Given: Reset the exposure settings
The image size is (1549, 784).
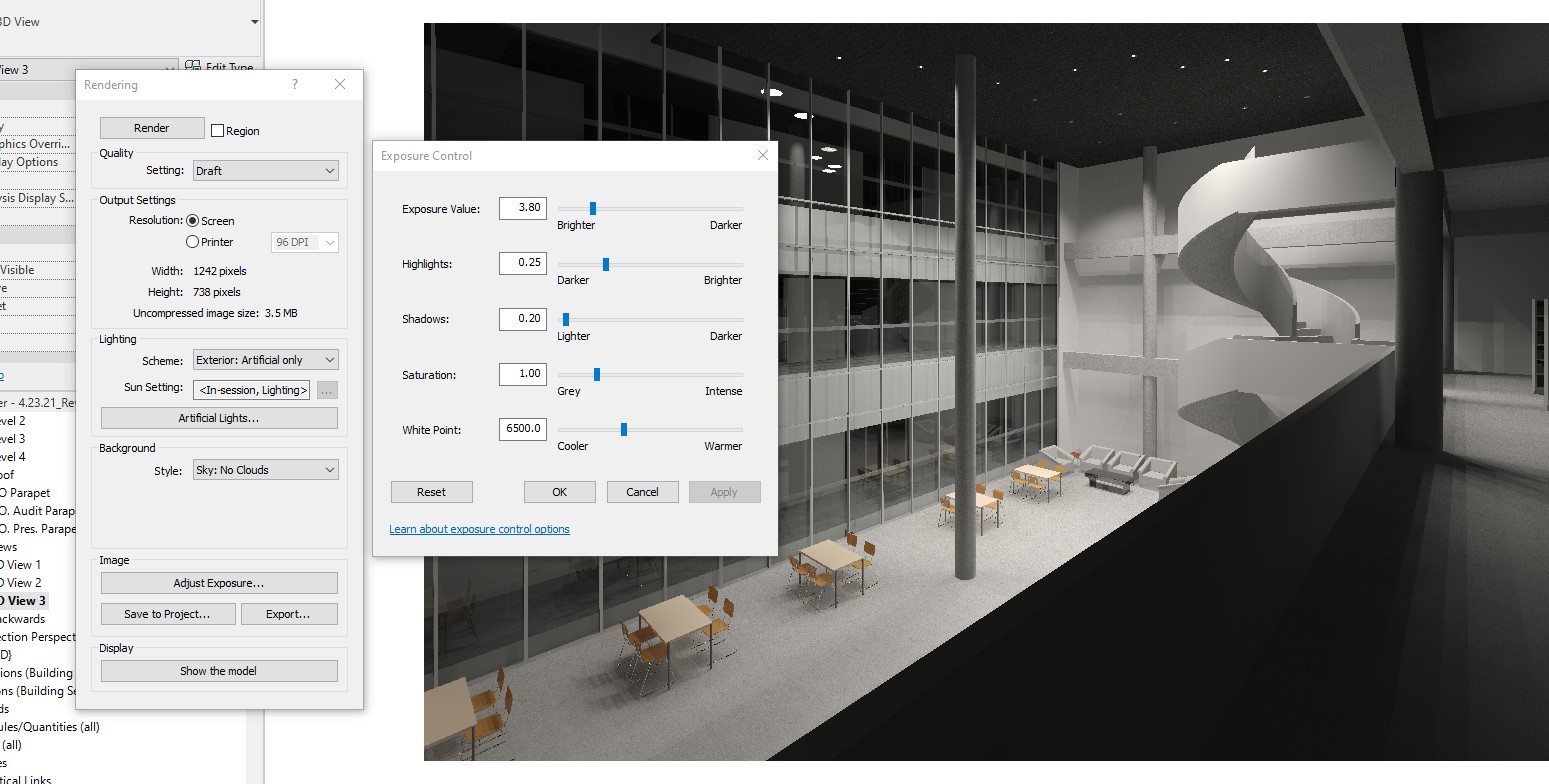Looking at the screenshot, I should tap(431, 491).
